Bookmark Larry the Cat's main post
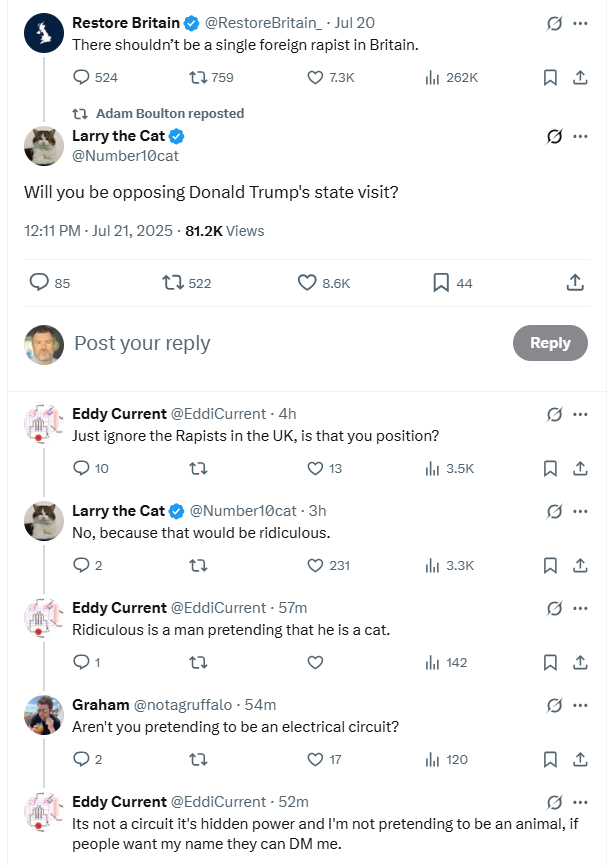The height and width of the screenshot is (866, 611). pyautogui.click(x=441, y=283)
